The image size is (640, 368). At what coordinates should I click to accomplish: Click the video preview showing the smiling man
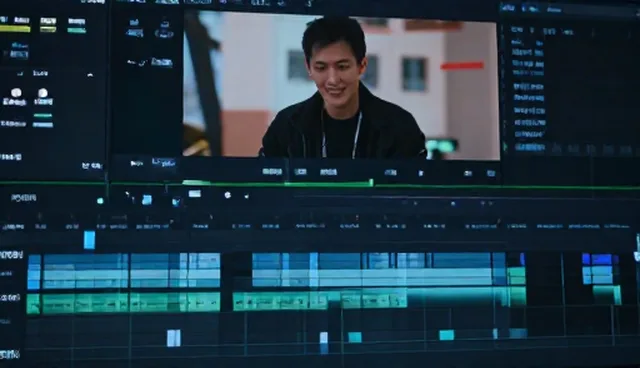pos(341,85)
